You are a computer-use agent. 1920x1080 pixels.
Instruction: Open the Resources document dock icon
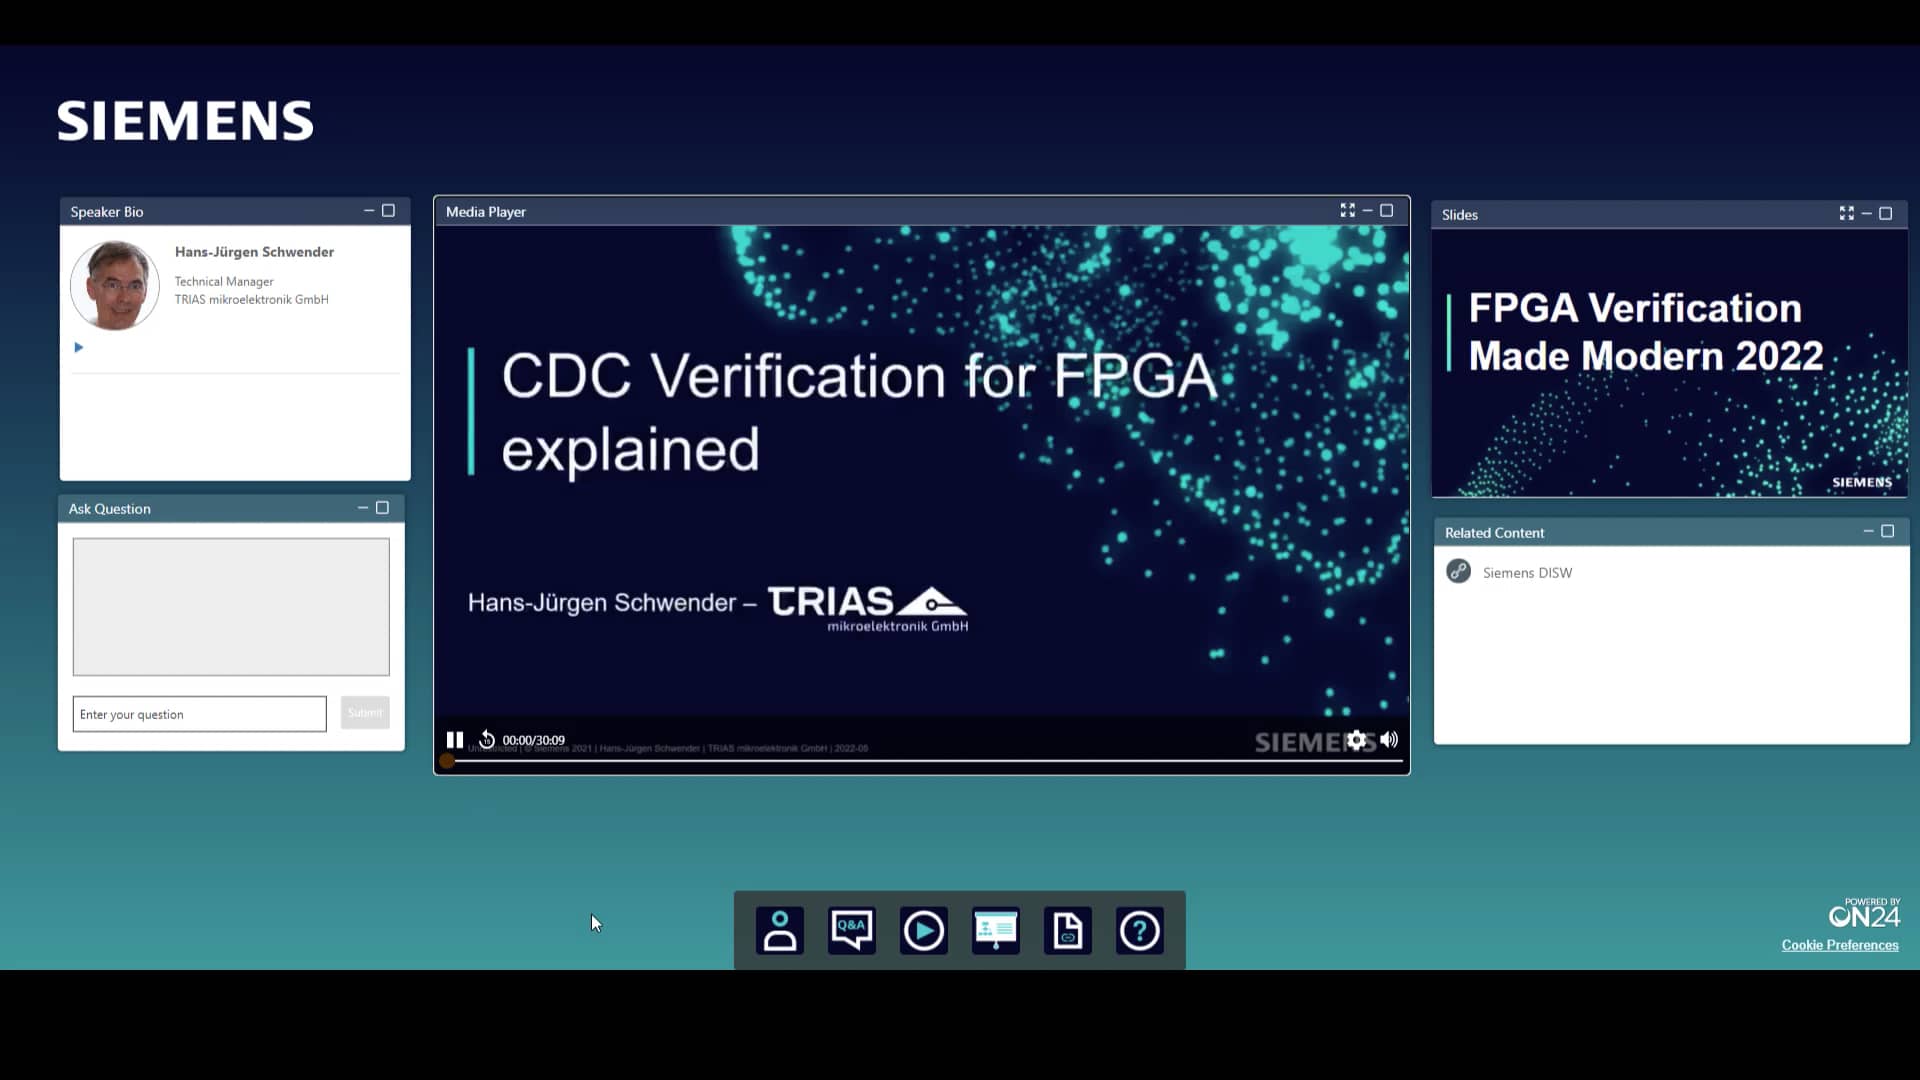pos(1067,930)
